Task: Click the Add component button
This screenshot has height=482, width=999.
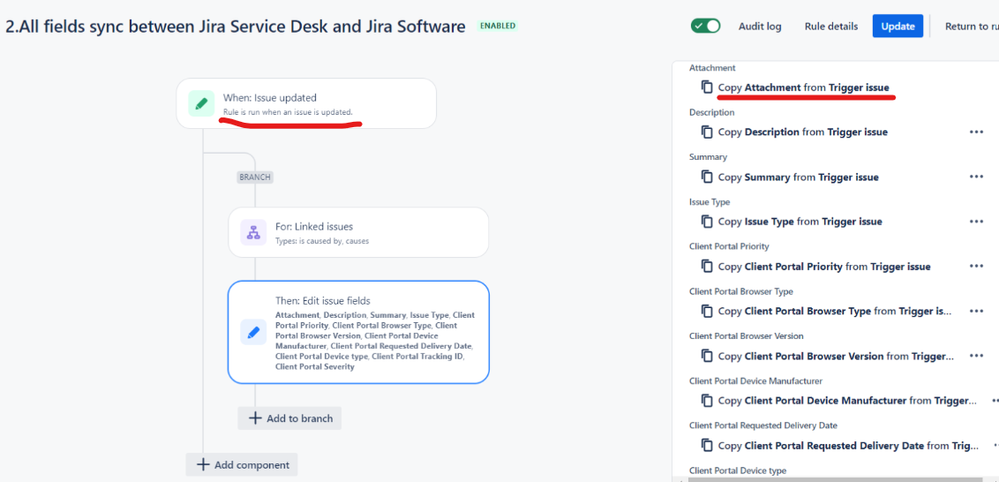Action: 241,465
